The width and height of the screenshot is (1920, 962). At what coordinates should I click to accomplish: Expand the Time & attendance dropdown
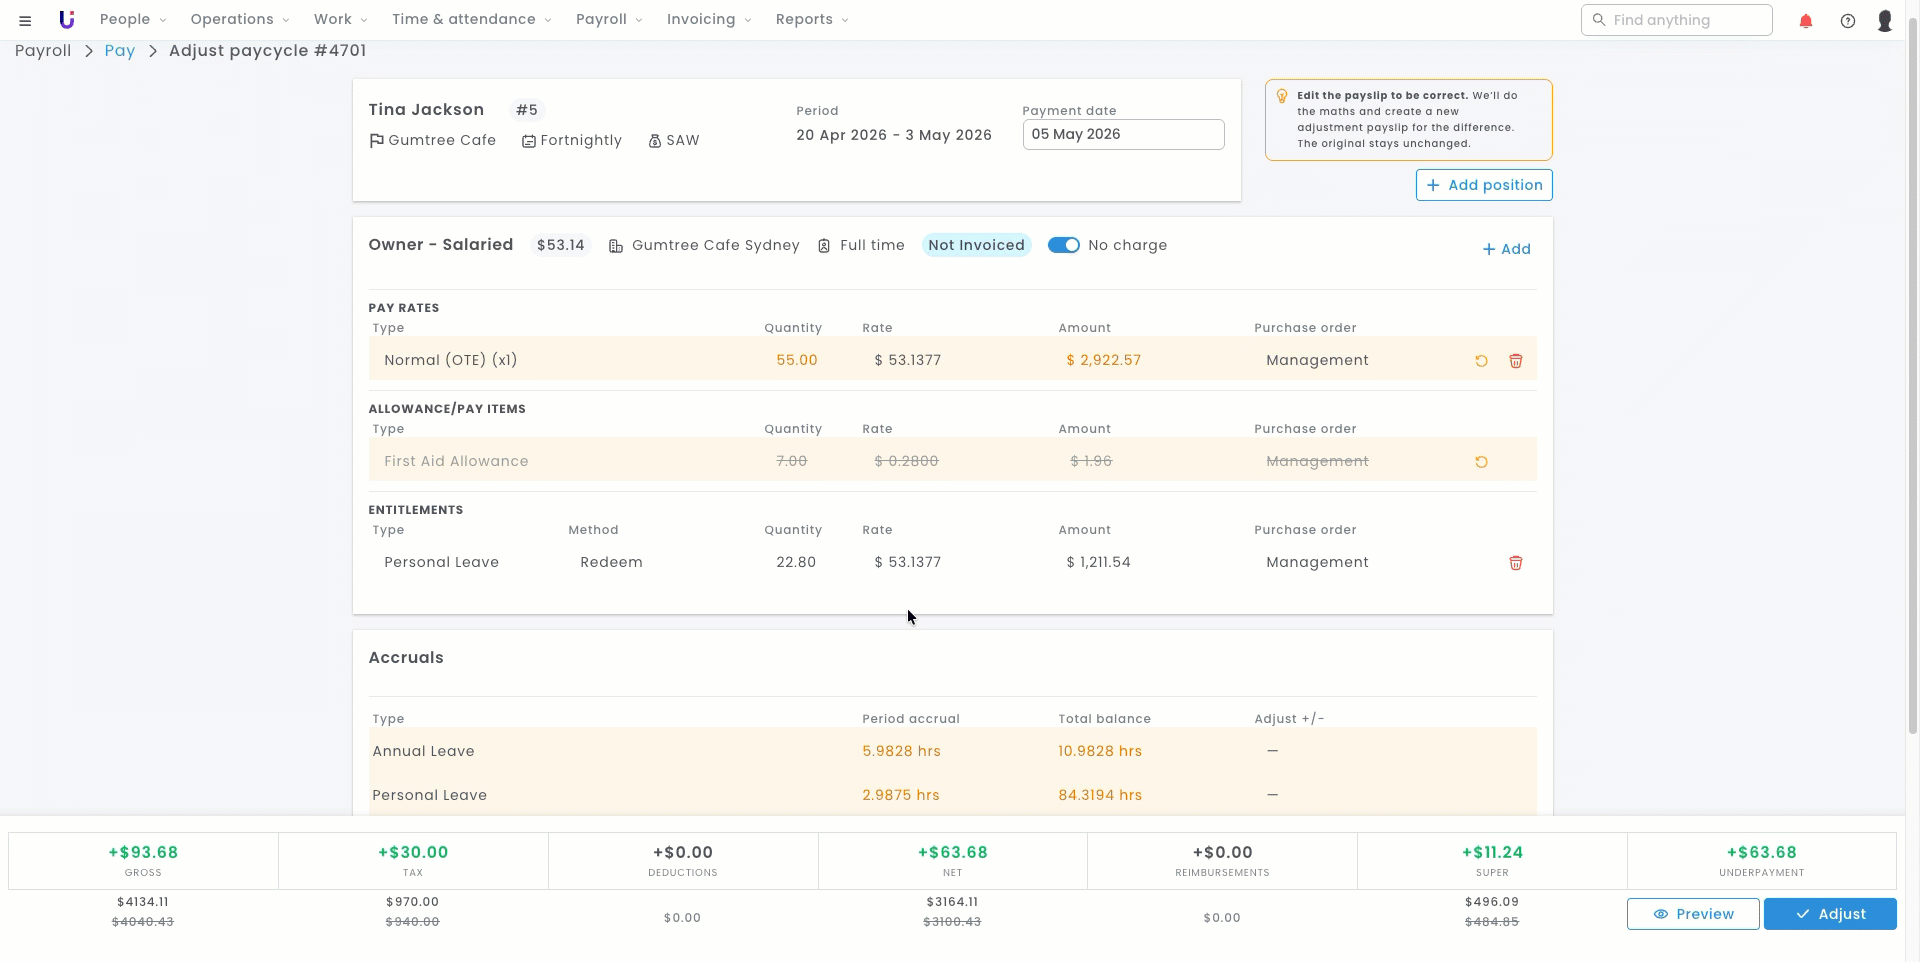(x=472, y=20)
